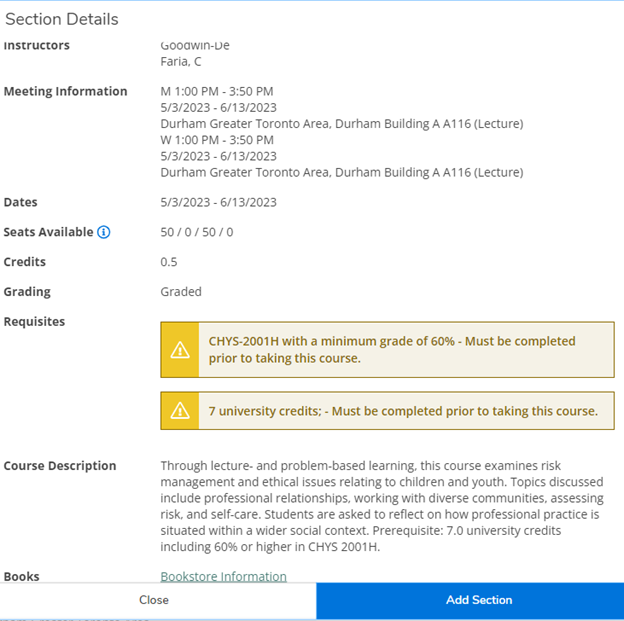The image size is (624, 621).
Task: Click the Wednesday 1:00 PM - 3:50 PM time
Action: [x=217, y=140]
